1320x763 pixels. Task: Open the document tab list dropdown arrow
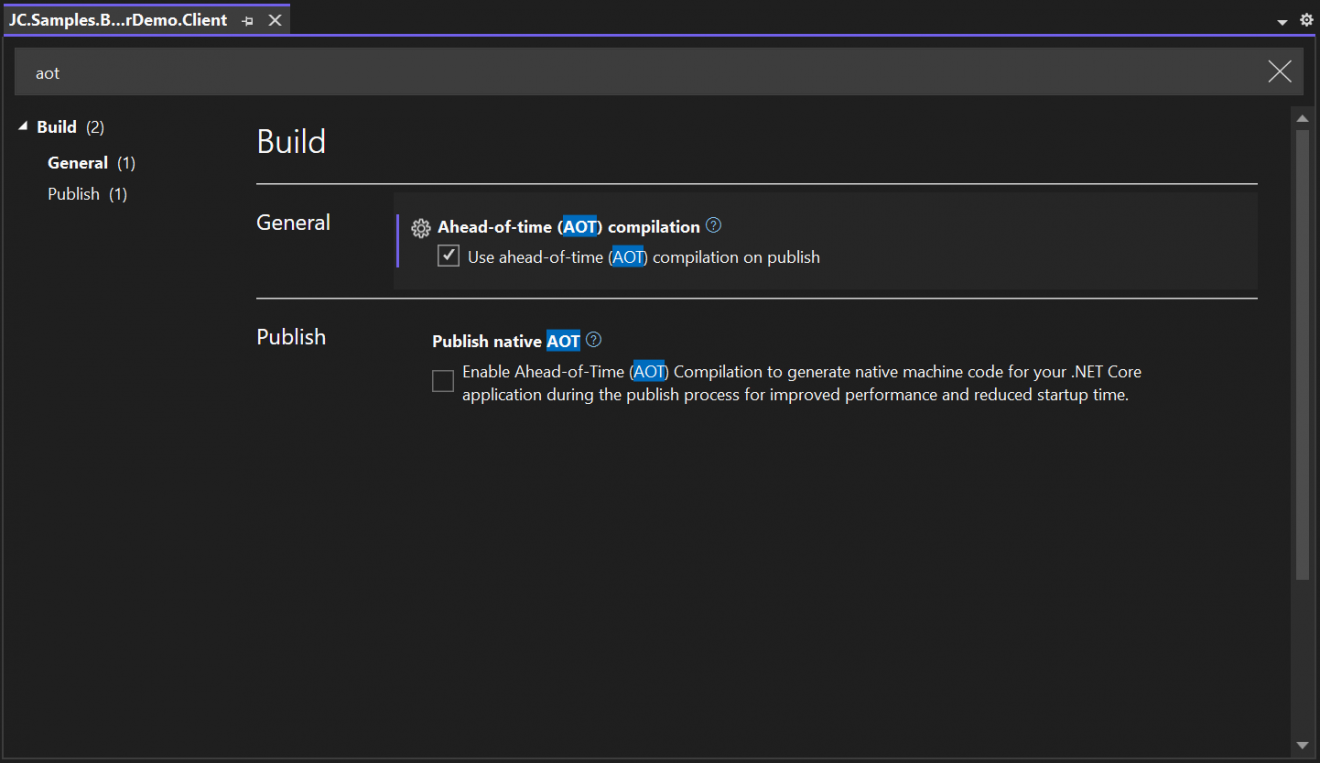[1282, 22]
